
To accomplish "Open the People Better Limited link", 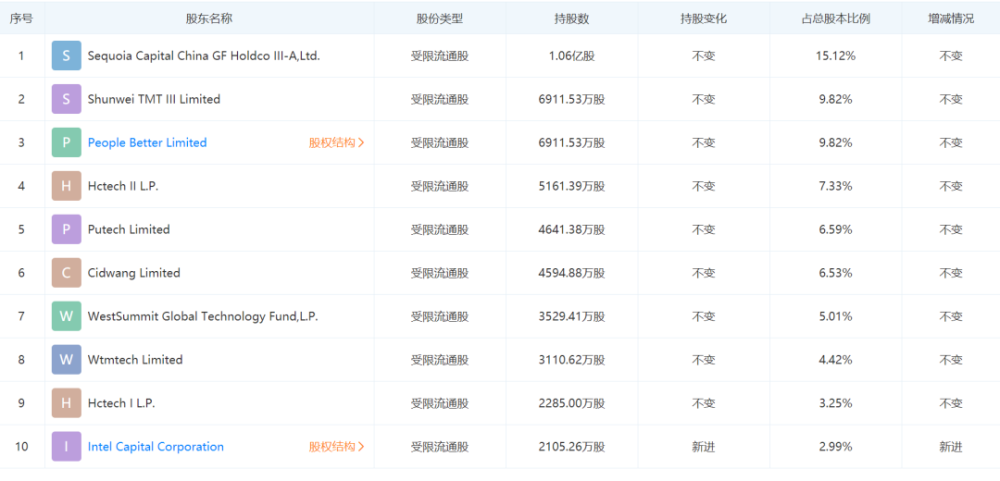I will (147, 142).
